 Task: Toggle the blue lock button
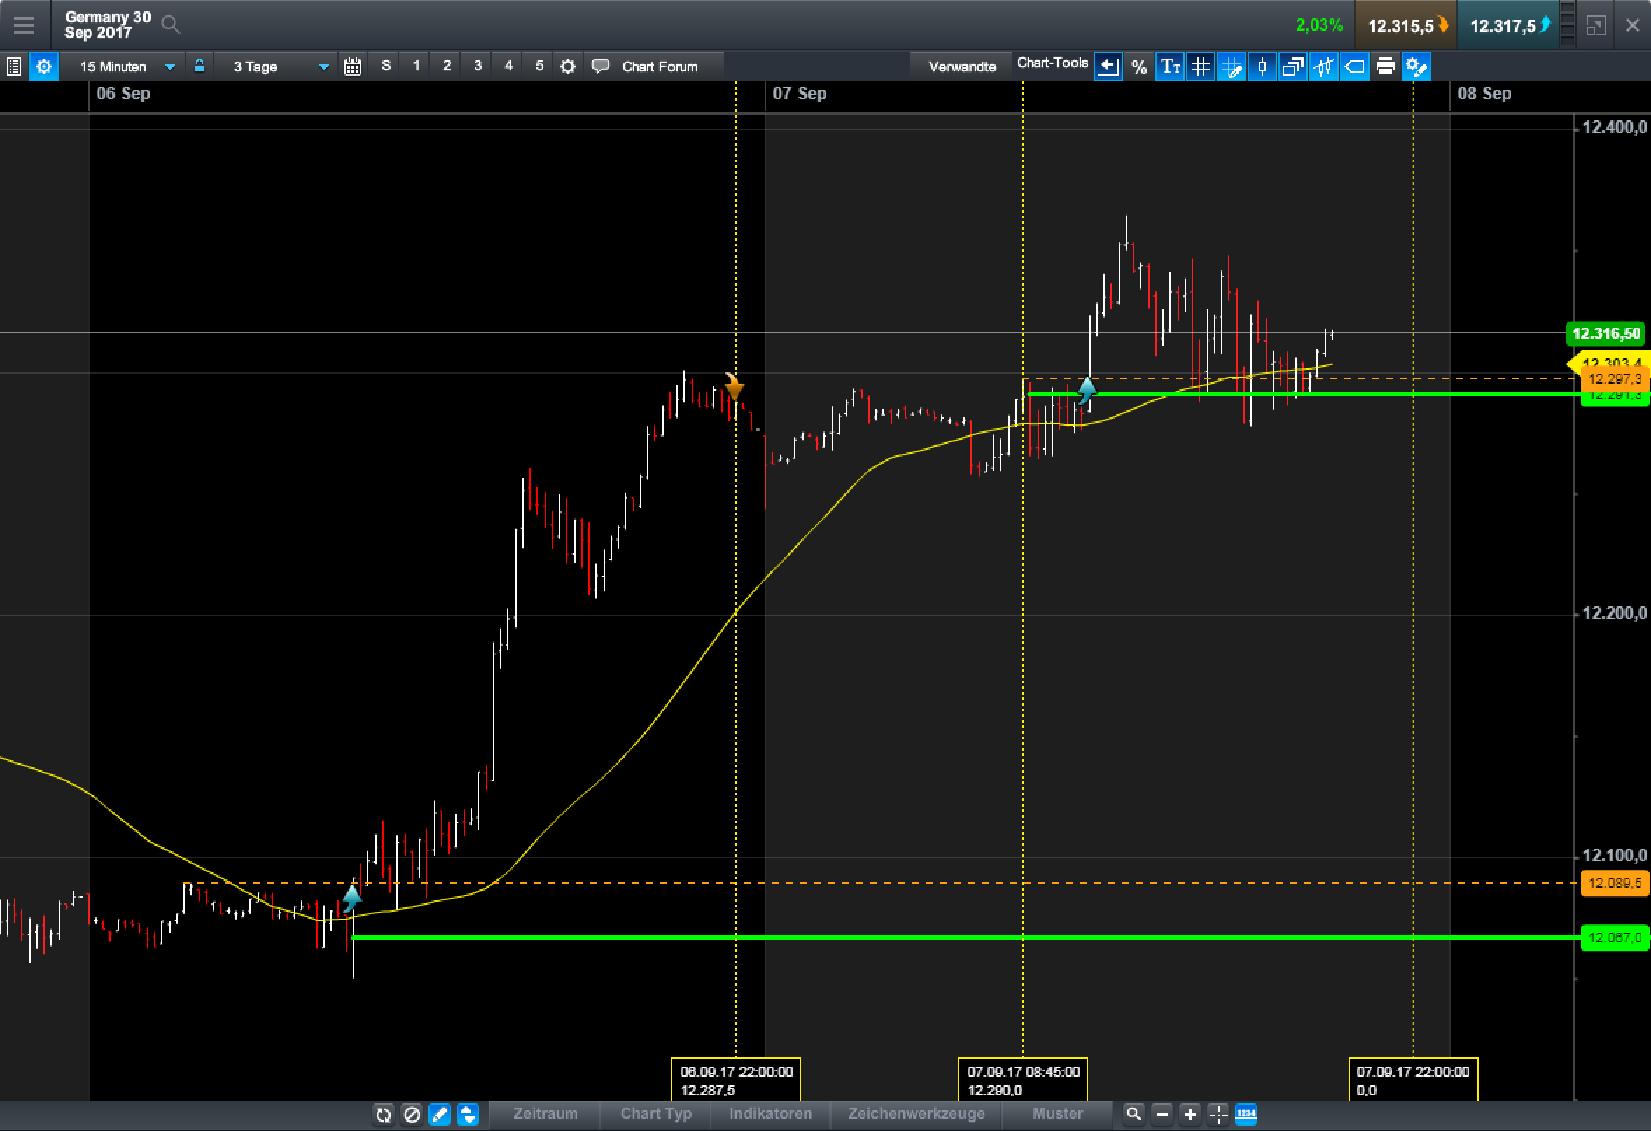(x=200, y=66)
